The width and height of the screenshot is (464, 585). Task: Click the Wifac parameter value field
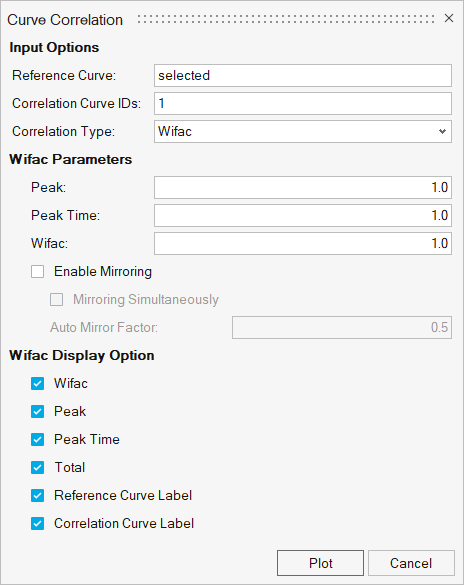tap(302, 243)
